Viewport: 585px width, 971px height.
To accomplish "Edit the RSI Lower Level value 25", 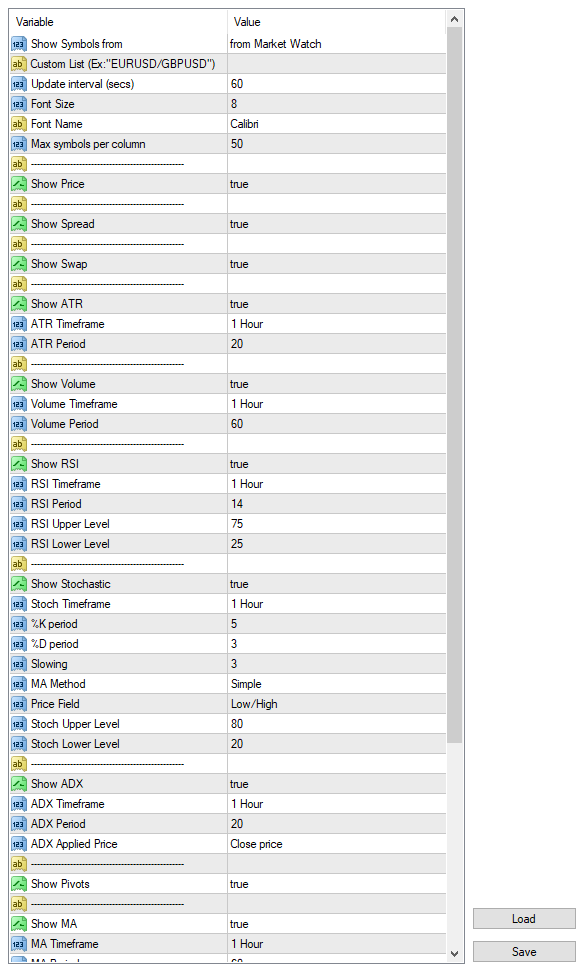I will [x=337, y=544].
